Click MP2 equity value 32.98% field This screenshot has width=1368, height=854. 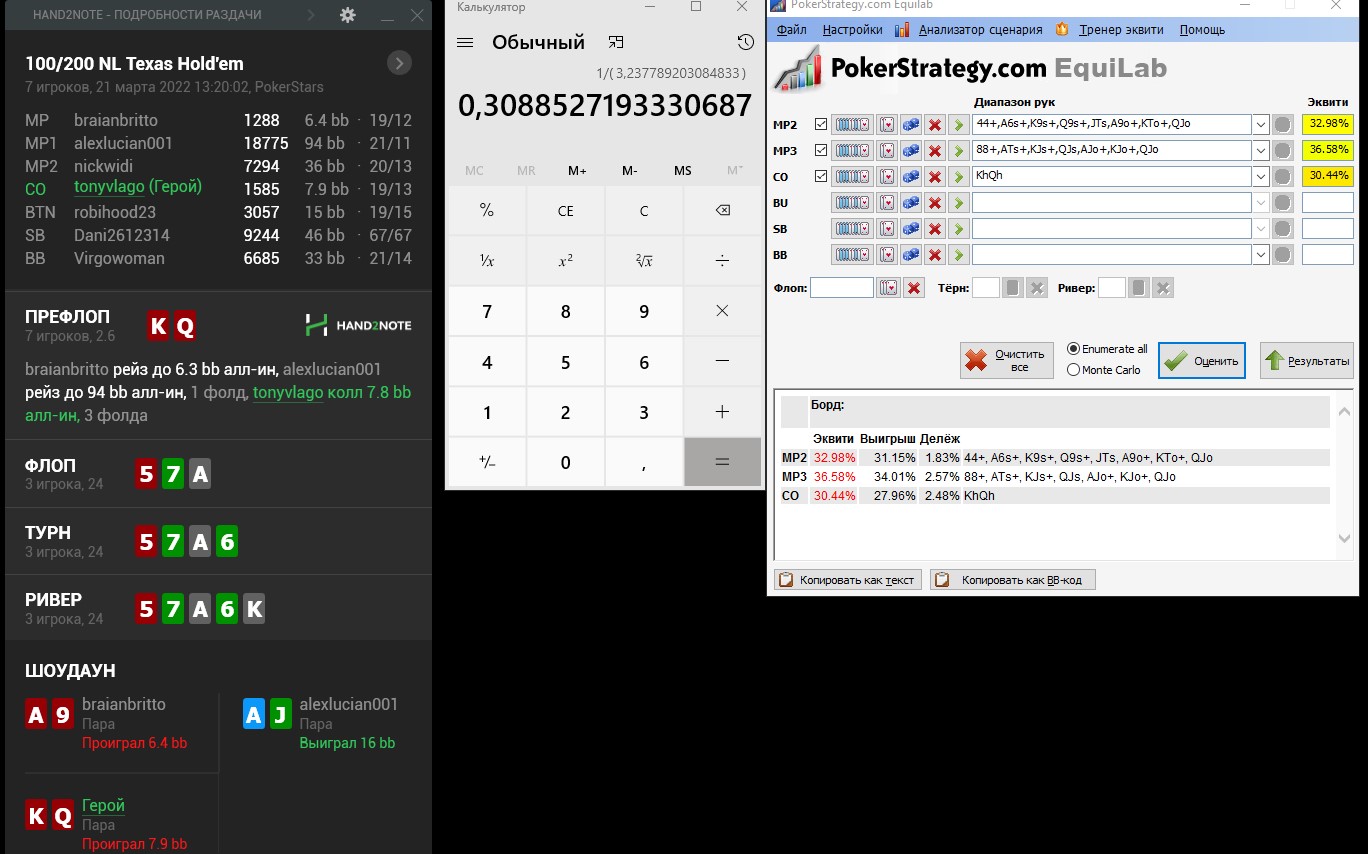coord(1327,124)
